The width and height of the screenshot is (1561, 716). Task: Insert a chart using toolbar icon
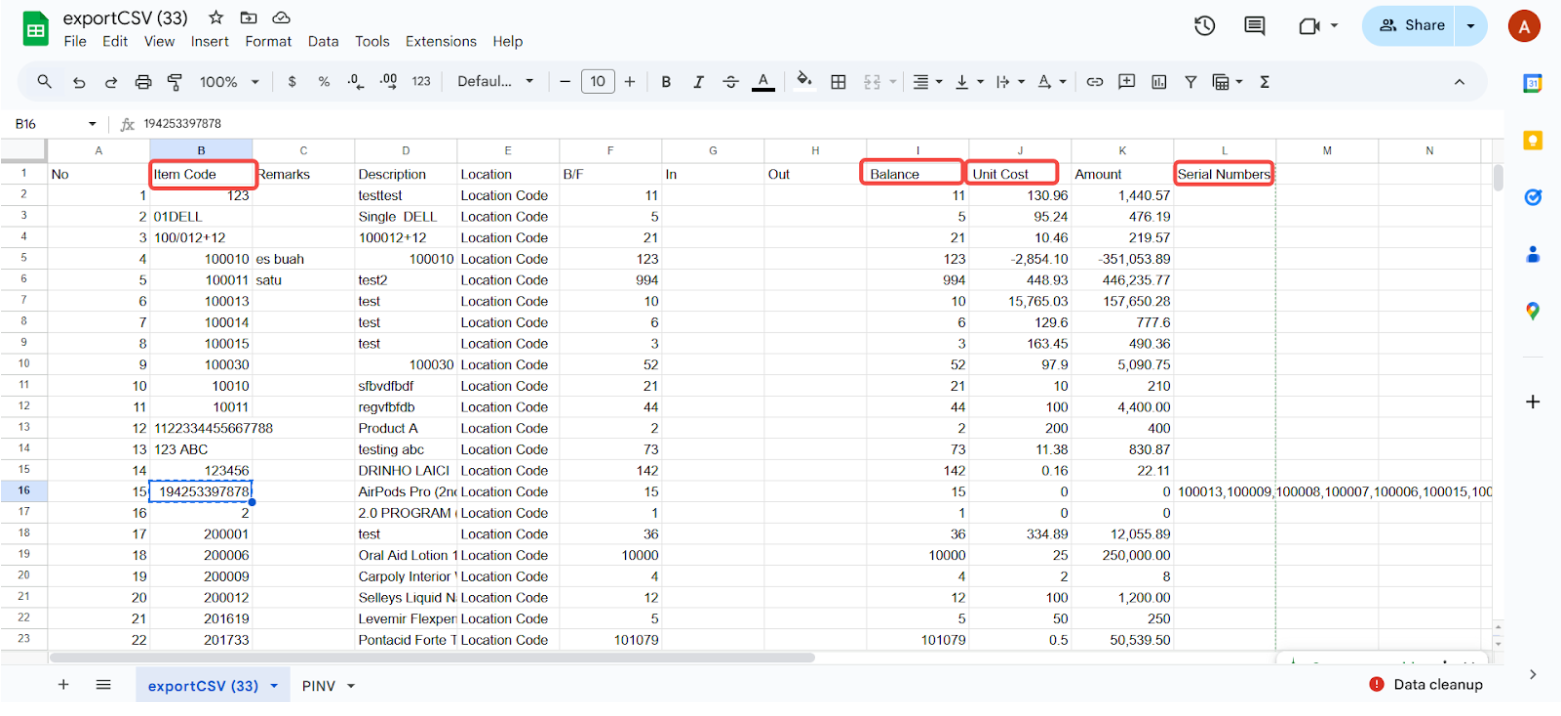click(x=1159, y=82)
